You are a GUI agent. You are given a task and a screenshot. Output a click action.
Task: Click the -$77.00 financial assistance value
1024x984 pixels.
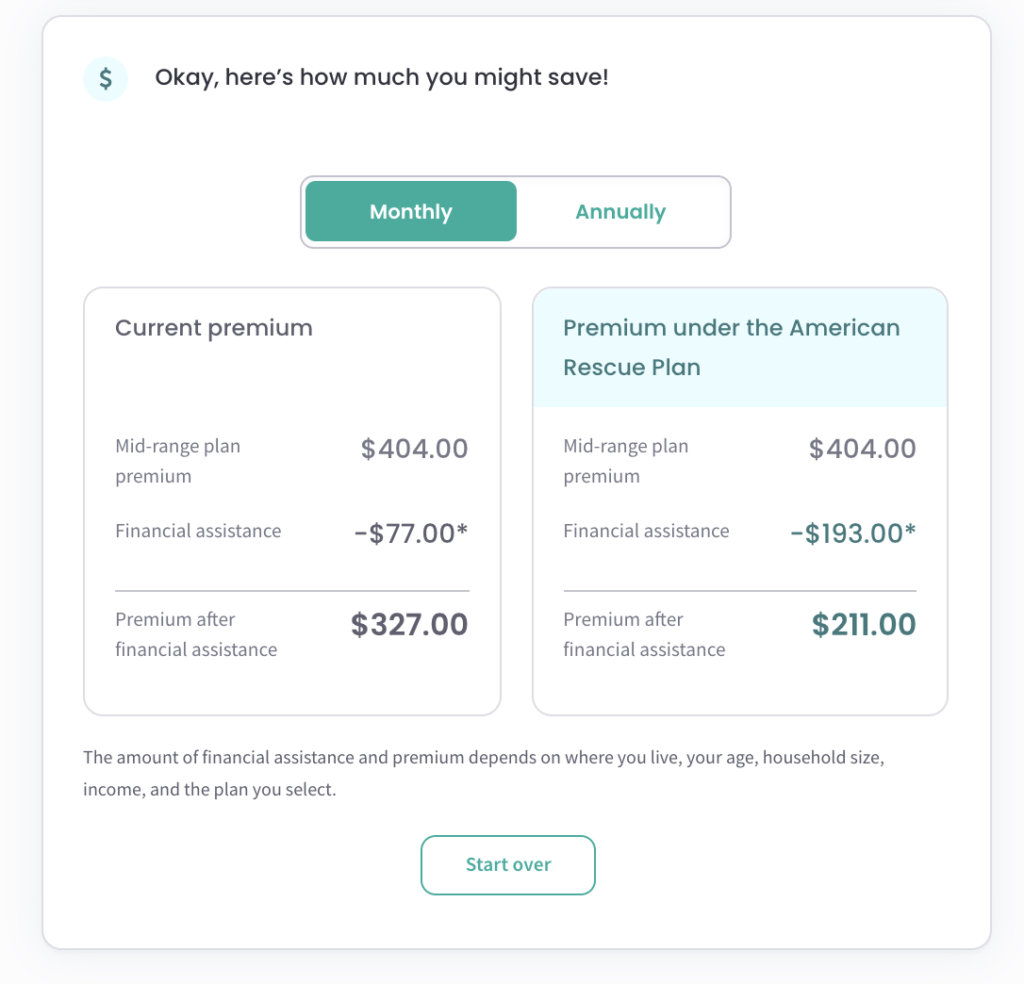411,533
